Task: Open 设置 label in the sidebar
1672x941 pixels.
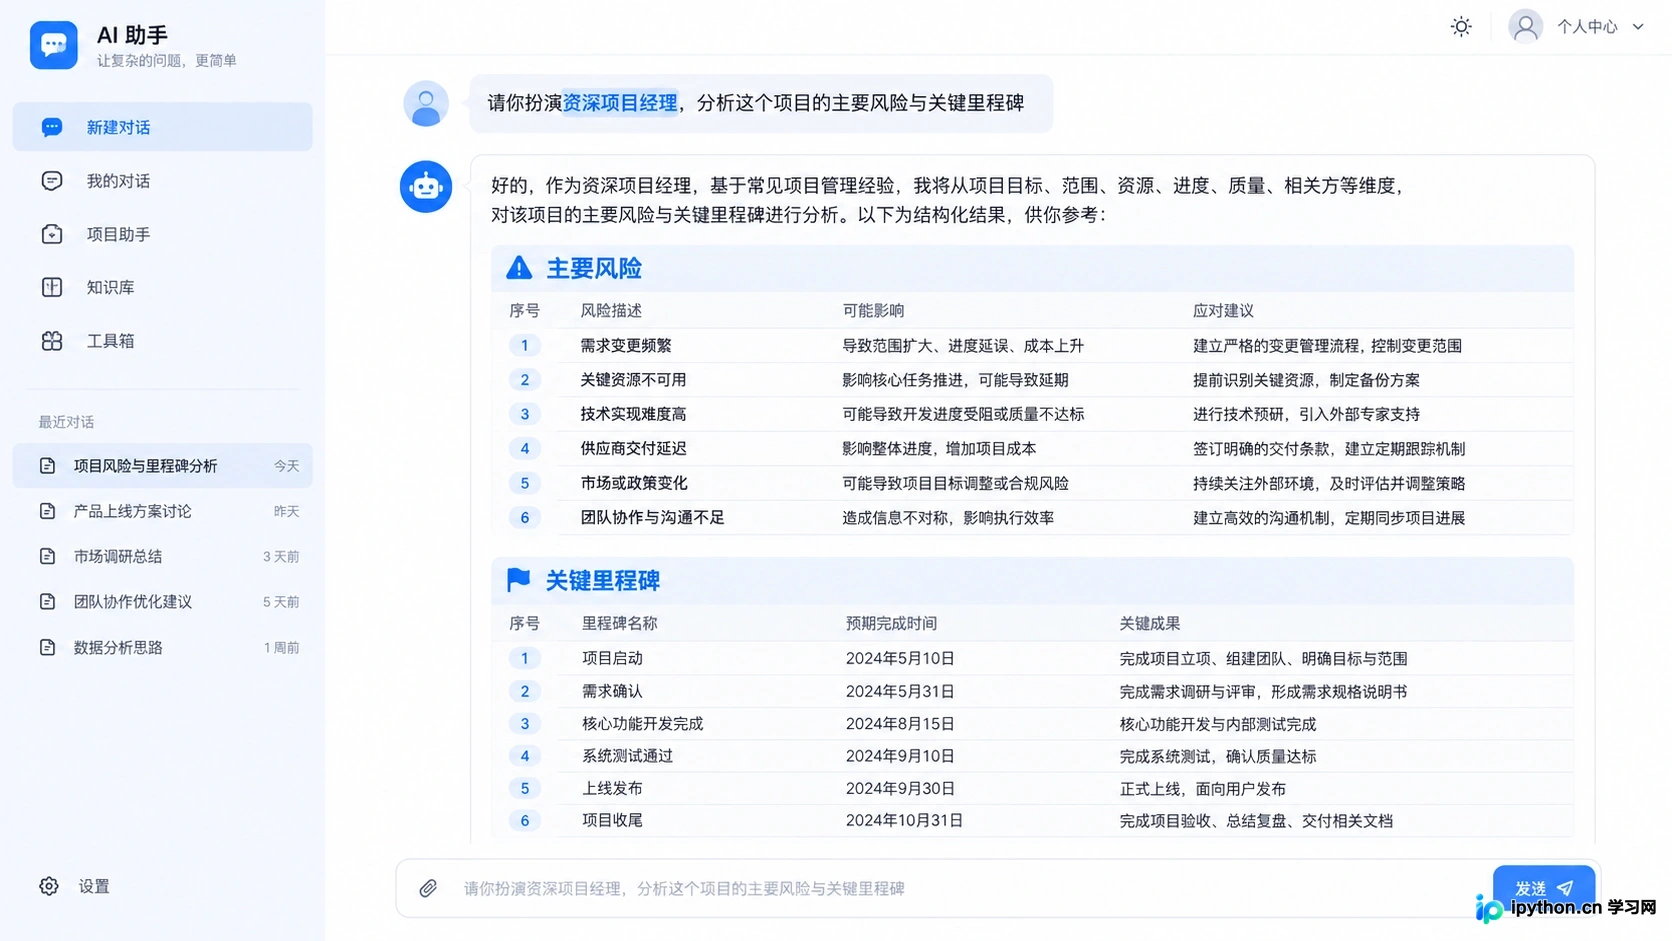Action: coord(94,886)
